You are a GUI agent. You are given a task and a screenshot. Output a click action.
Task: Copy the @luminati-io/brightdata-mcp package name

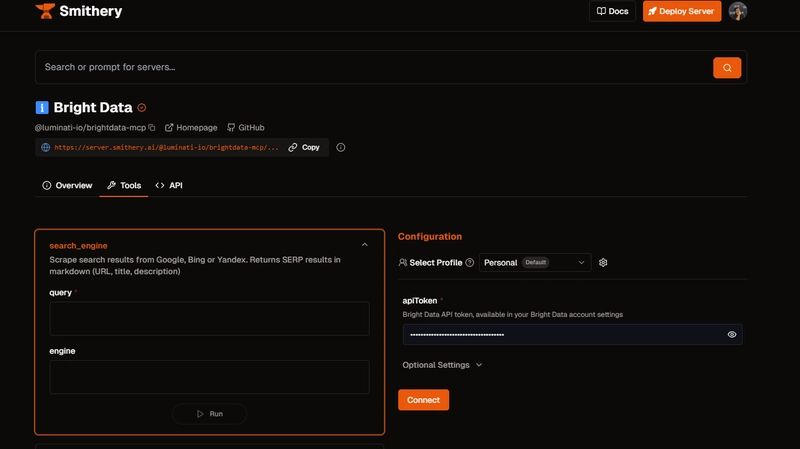(152, 128)
